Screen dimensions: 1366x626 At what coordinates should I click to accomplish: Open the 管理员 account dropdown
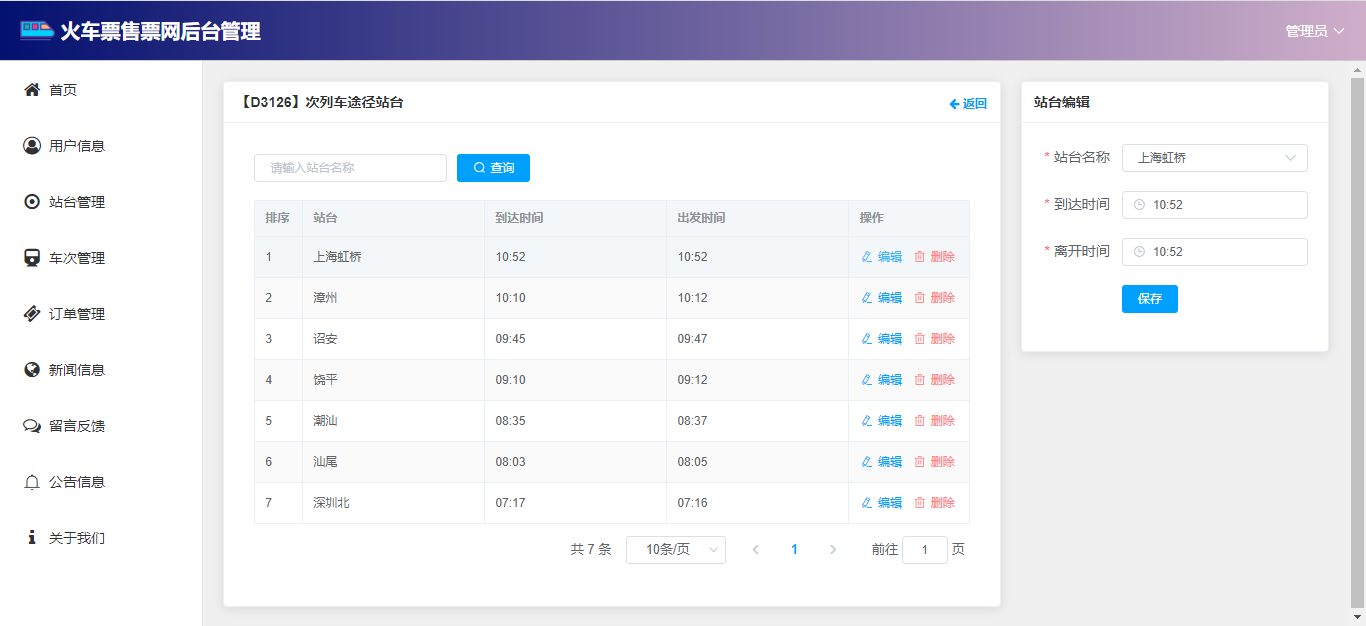[1314, 31]
